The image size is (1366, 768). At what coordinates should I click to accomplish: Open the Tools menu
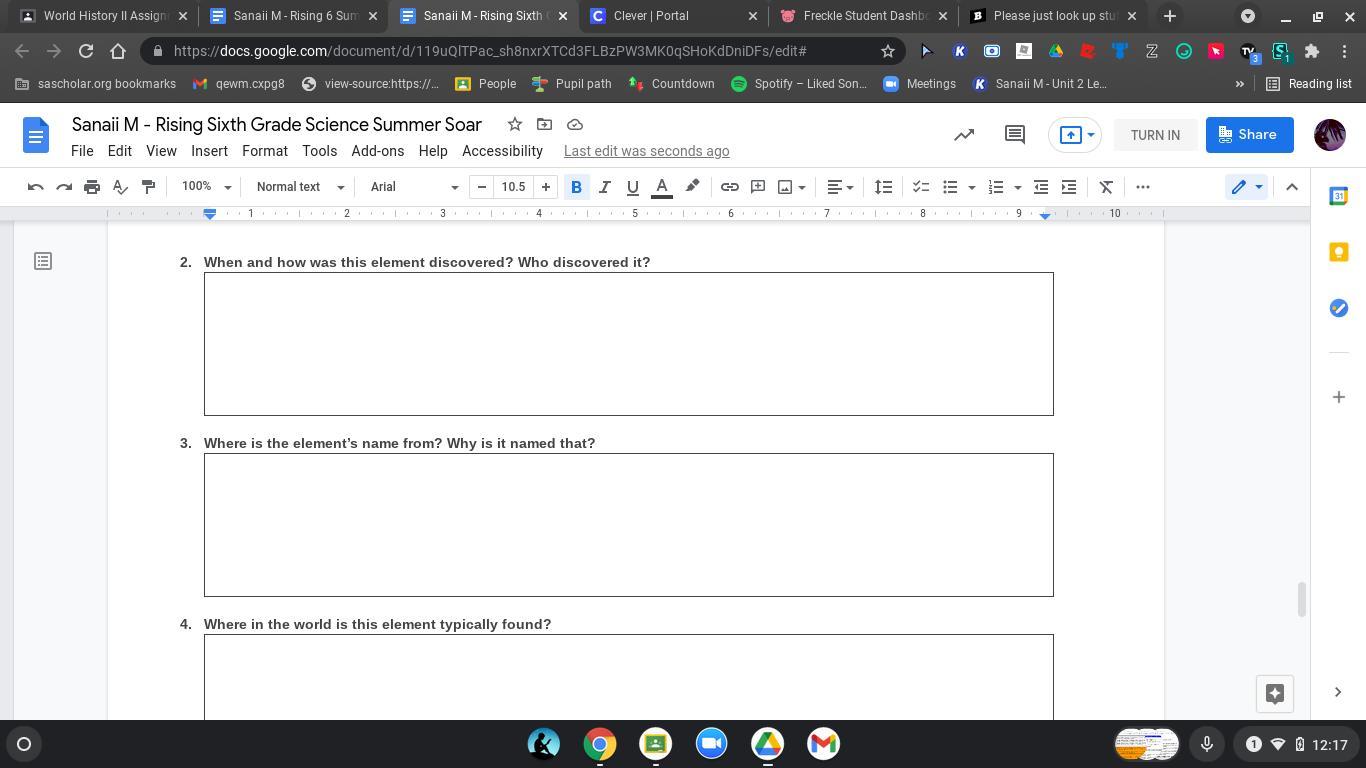(320, 151)
